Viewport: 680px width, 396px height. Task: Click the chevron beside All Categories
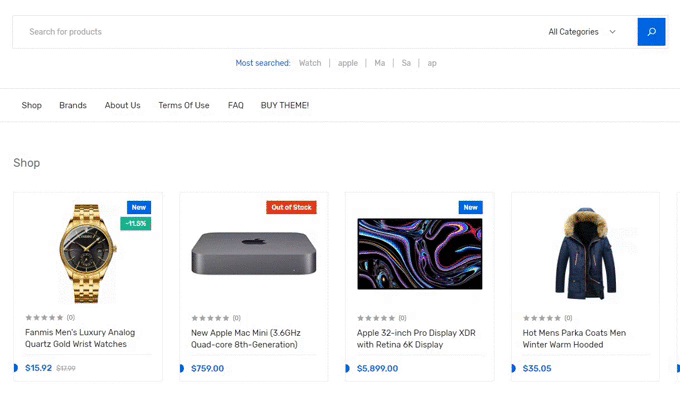click(x=612, y=32)
